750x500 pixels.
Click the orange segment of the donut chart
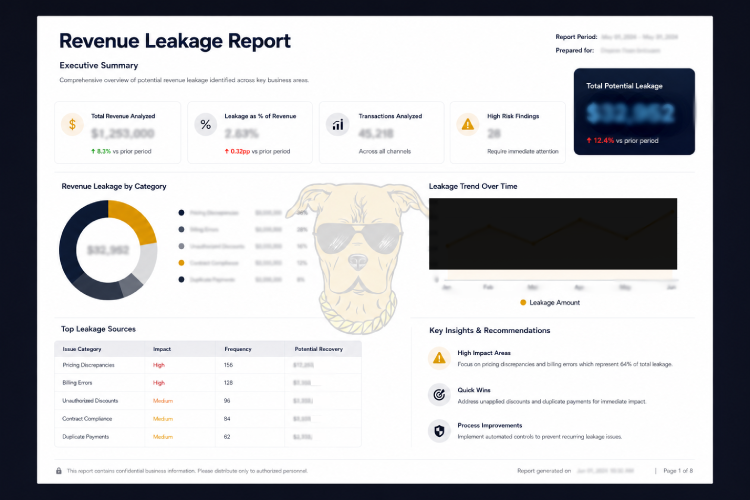135,219
